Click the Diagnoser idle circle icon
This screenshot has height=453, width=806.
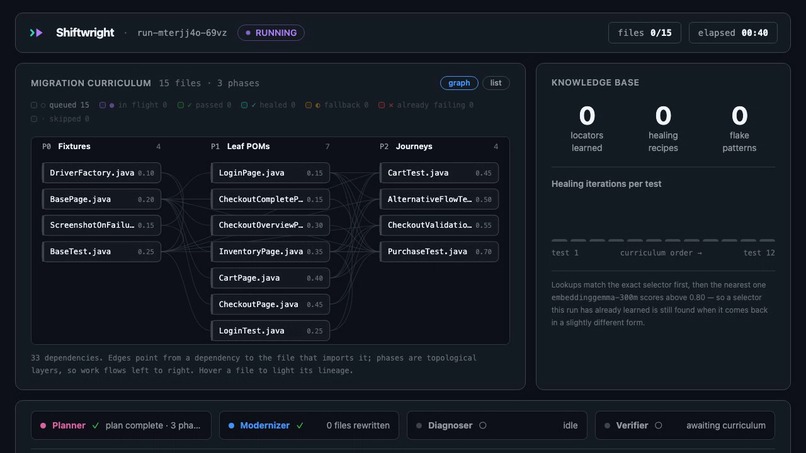click(483, 425)
